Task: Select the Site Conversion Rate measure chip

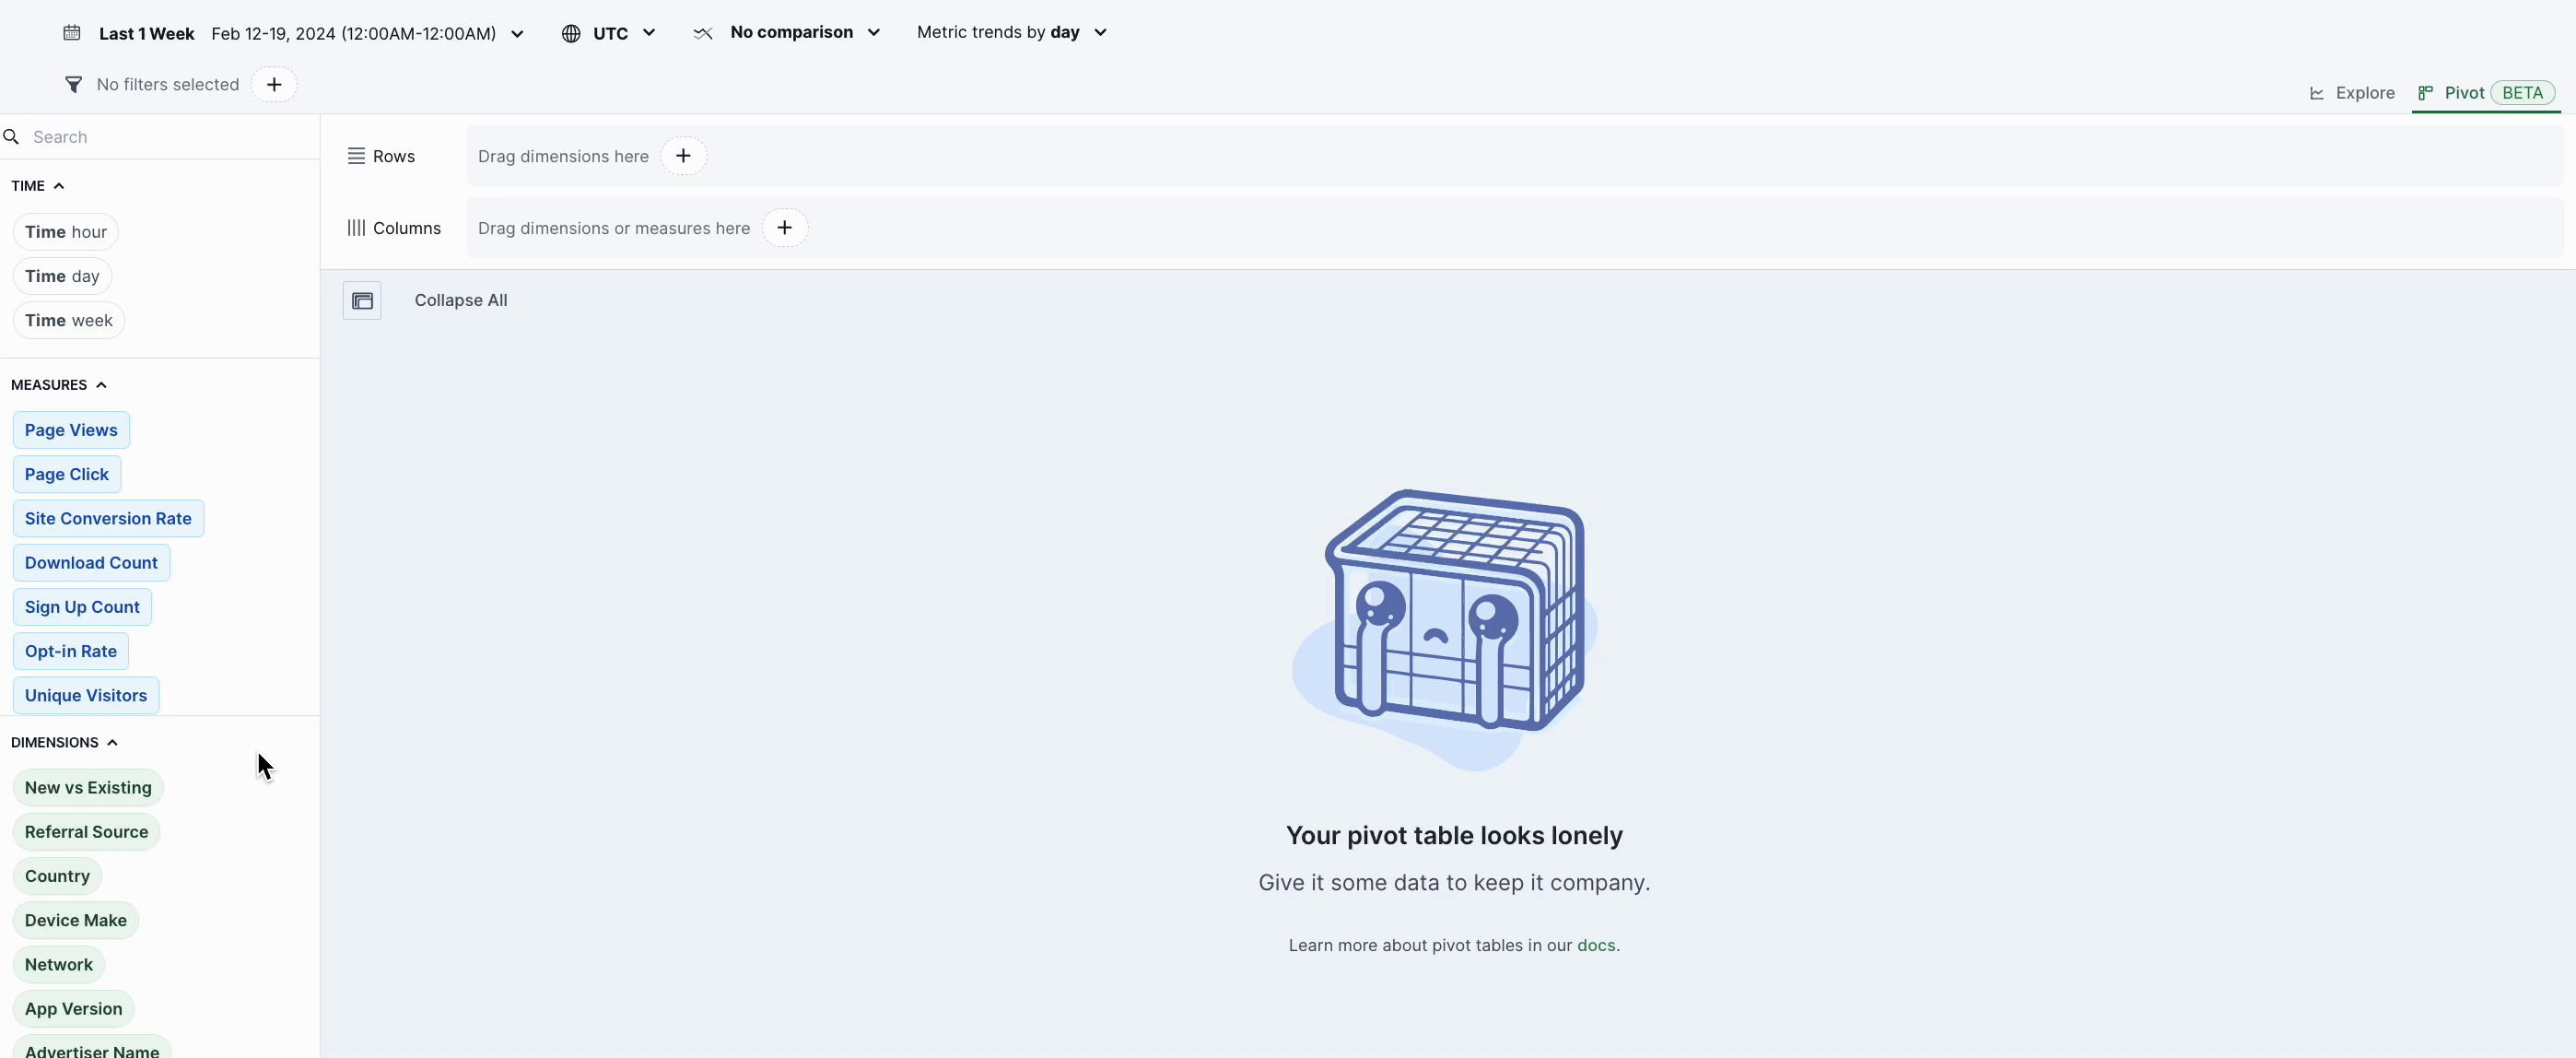Action: (108, 519)
